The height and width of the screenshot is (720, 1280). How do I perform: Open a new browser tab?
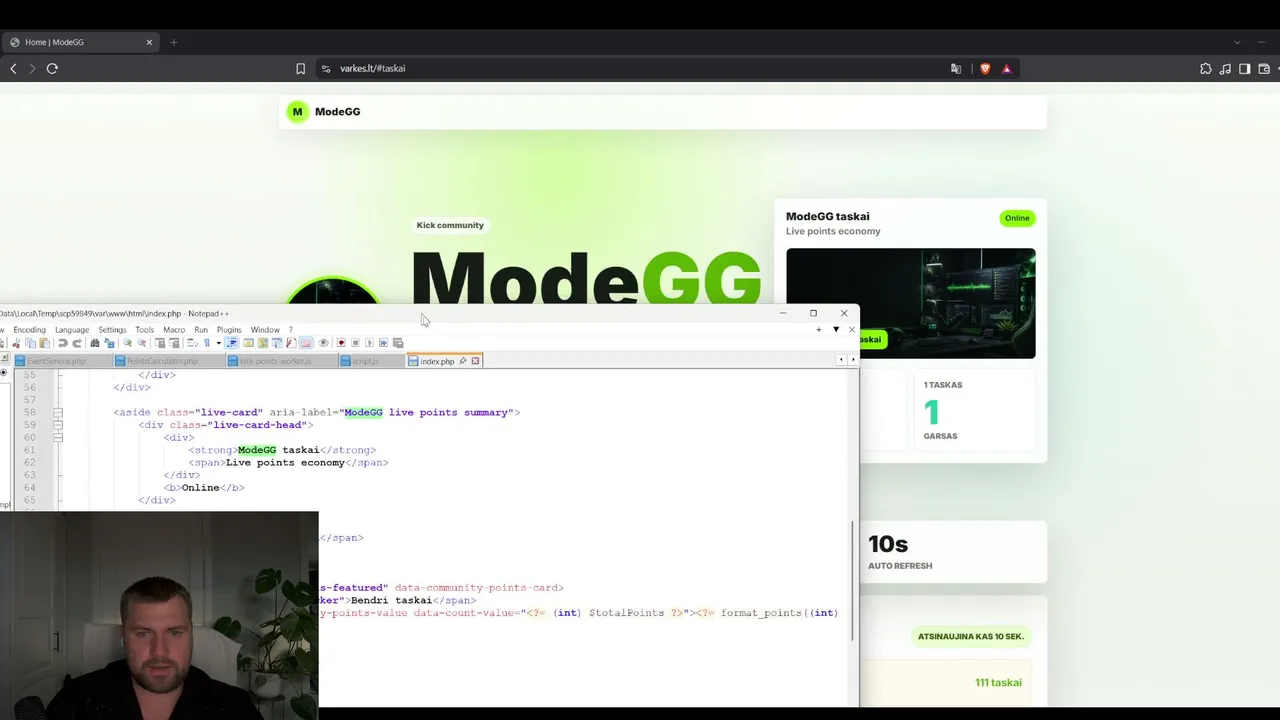(173, 42)
